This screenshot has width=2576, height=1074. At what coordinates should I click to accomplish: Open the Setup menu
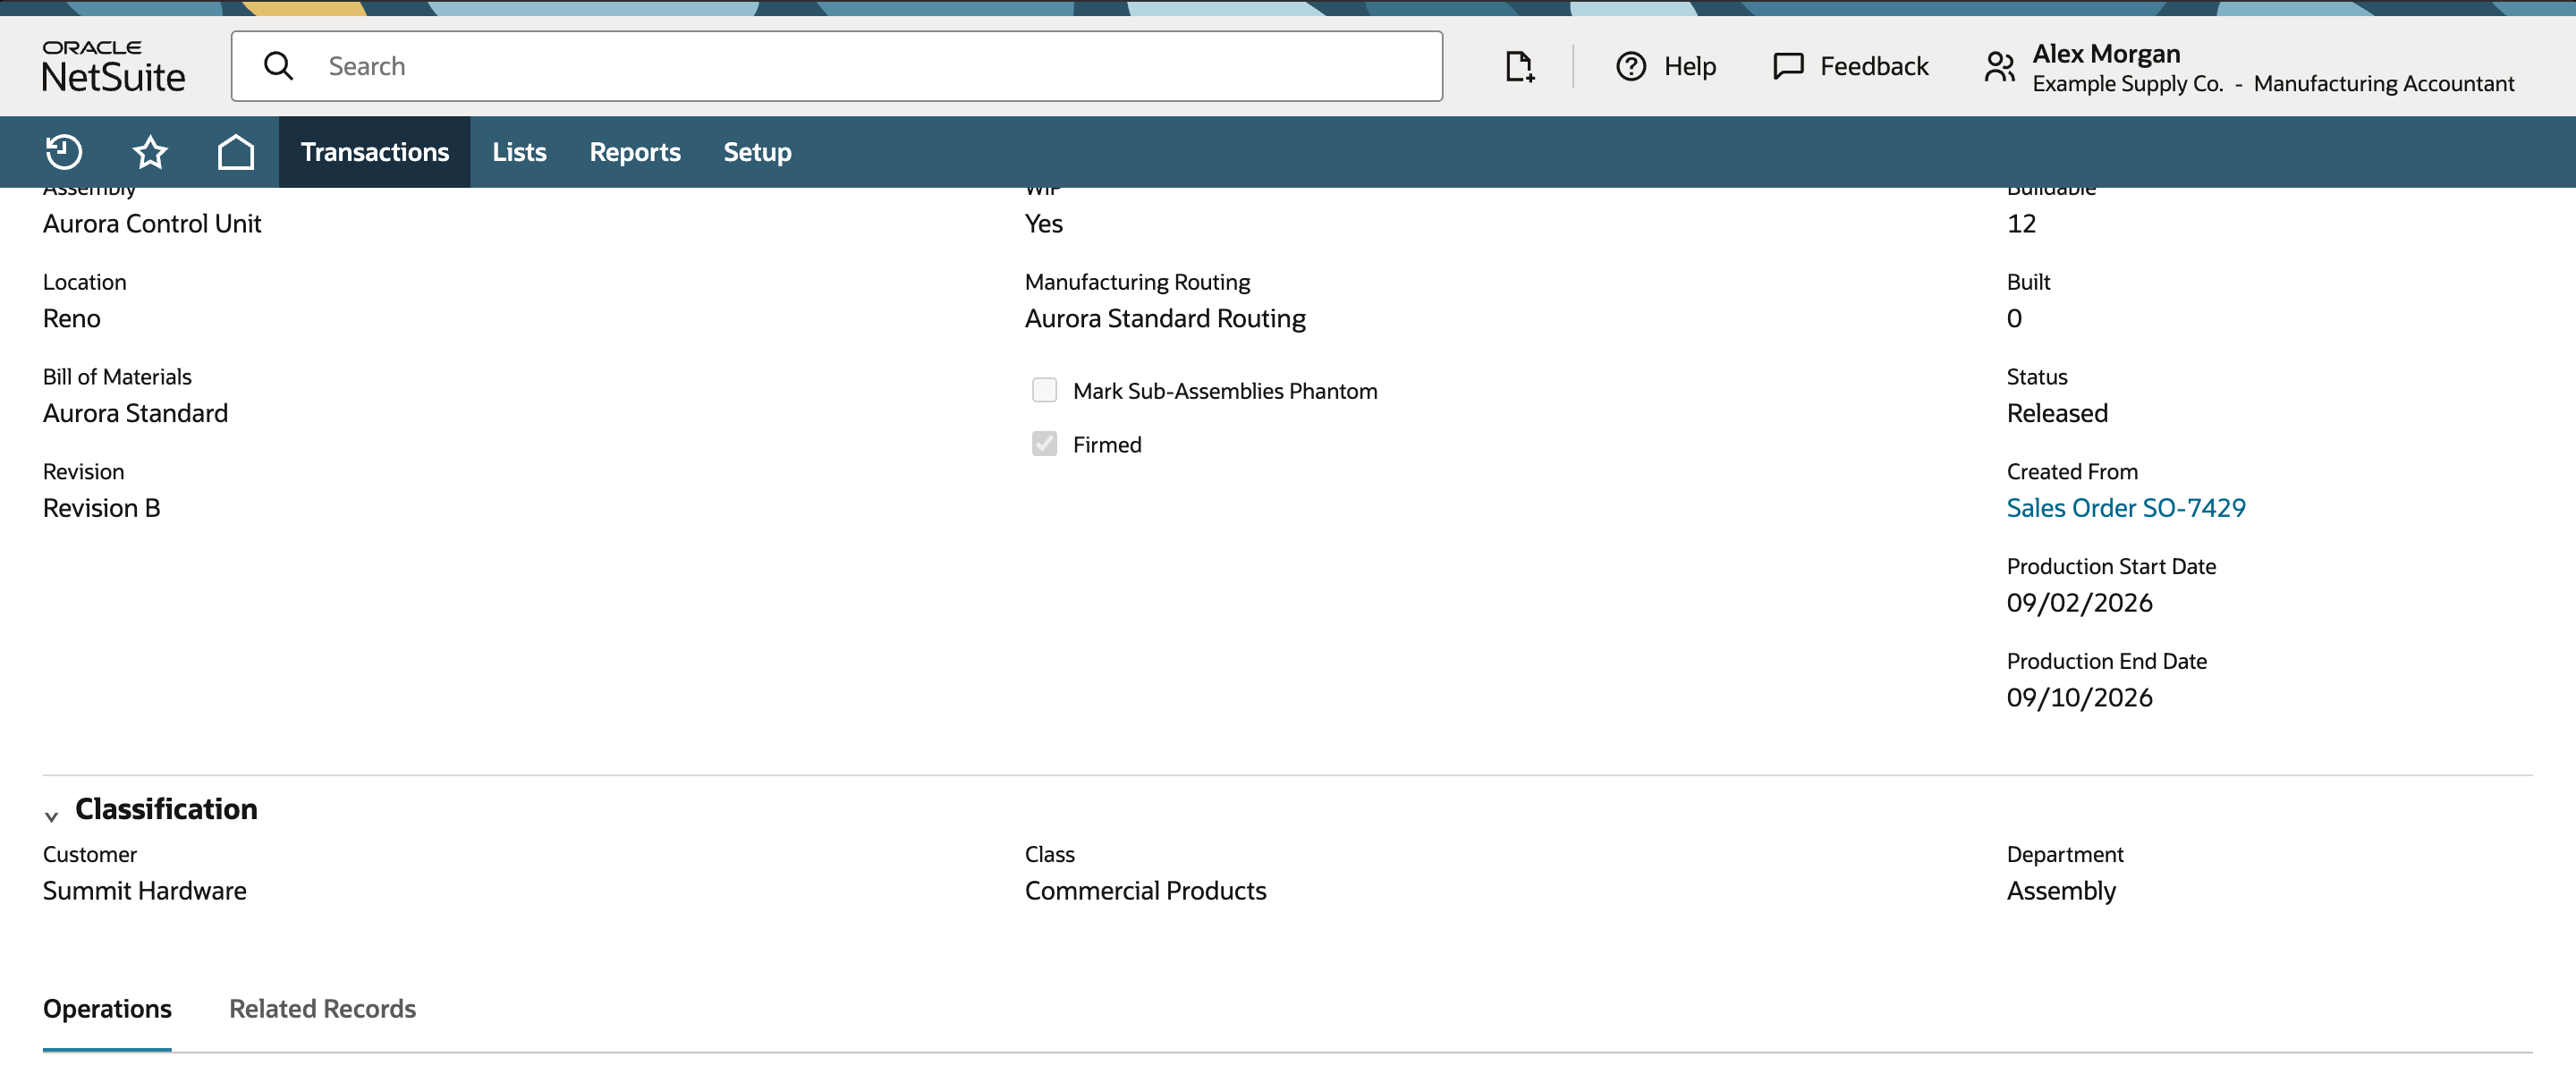pyautogui.click(x=757, y=152)
